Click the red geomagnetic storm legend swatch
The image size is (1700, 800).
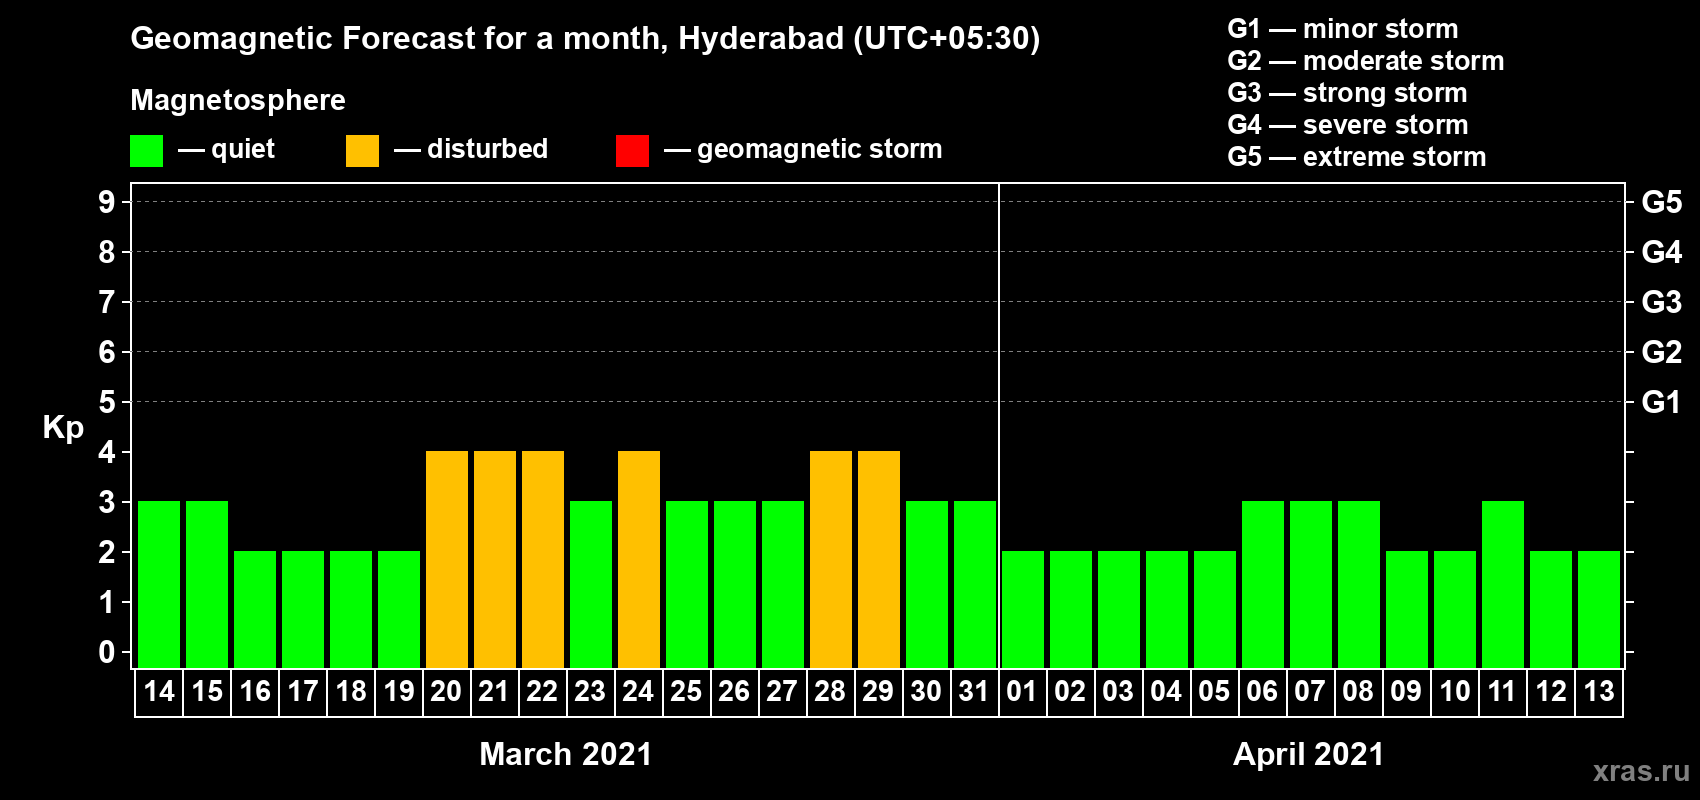632,151
